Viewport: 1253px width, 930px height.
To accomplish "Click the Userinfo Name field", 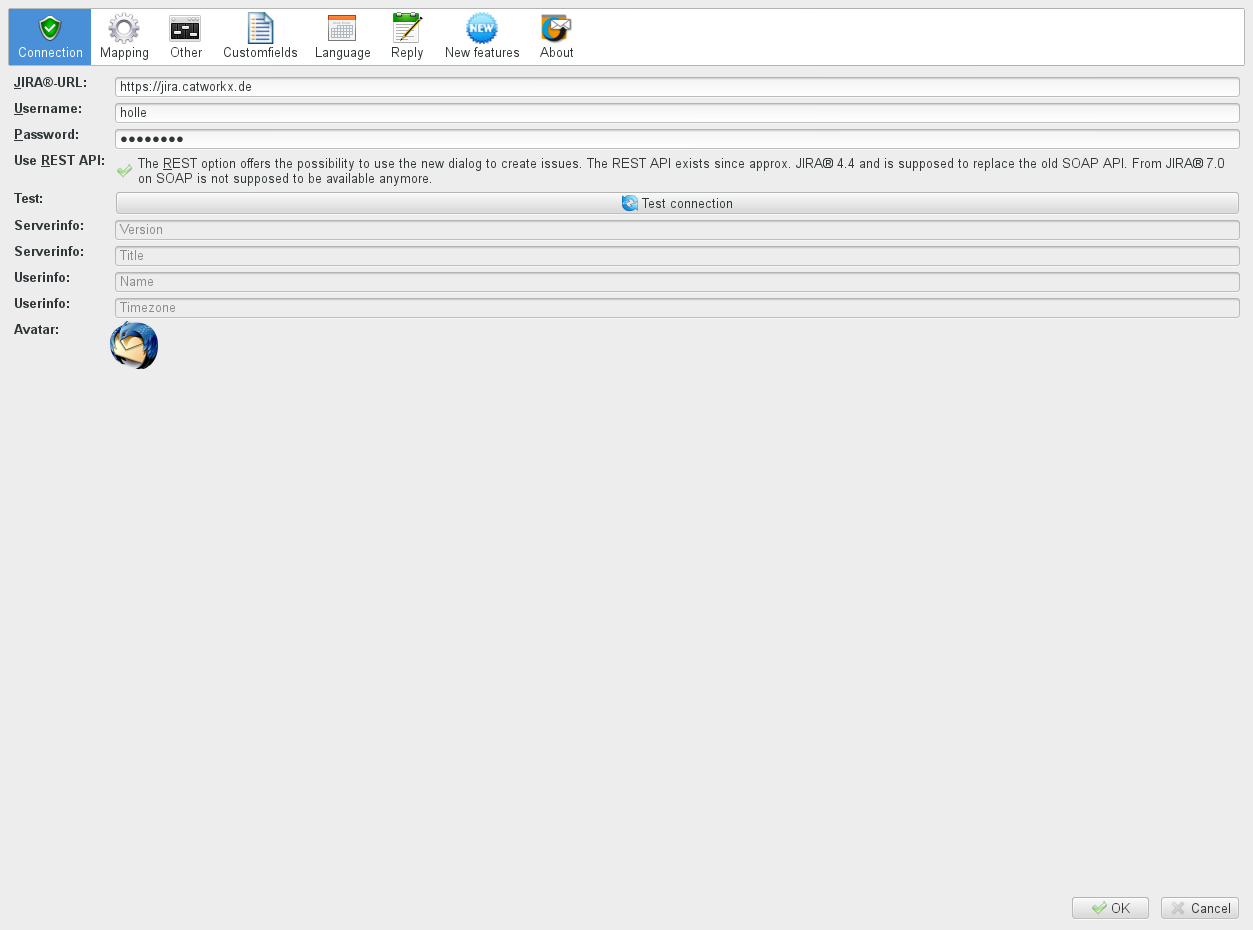I will tap(677, 282).
